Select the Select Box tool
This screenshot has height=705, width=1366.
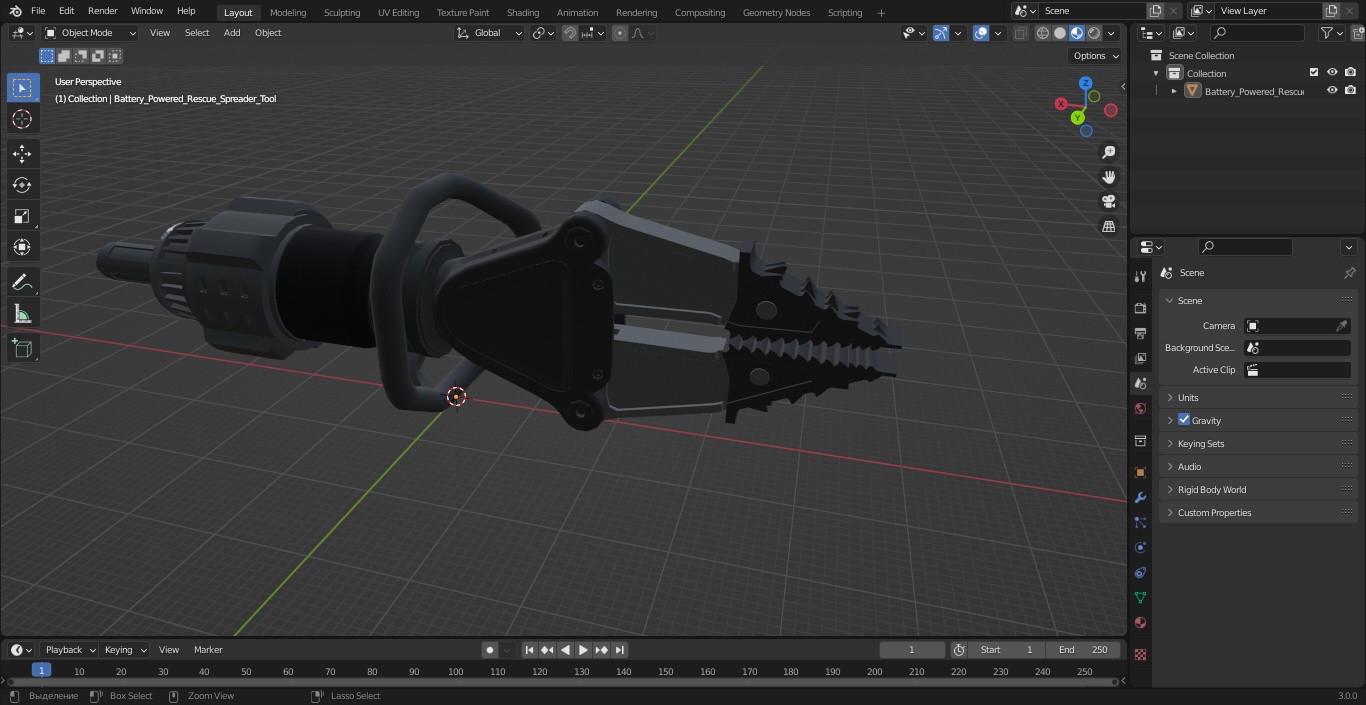[22, 88]
